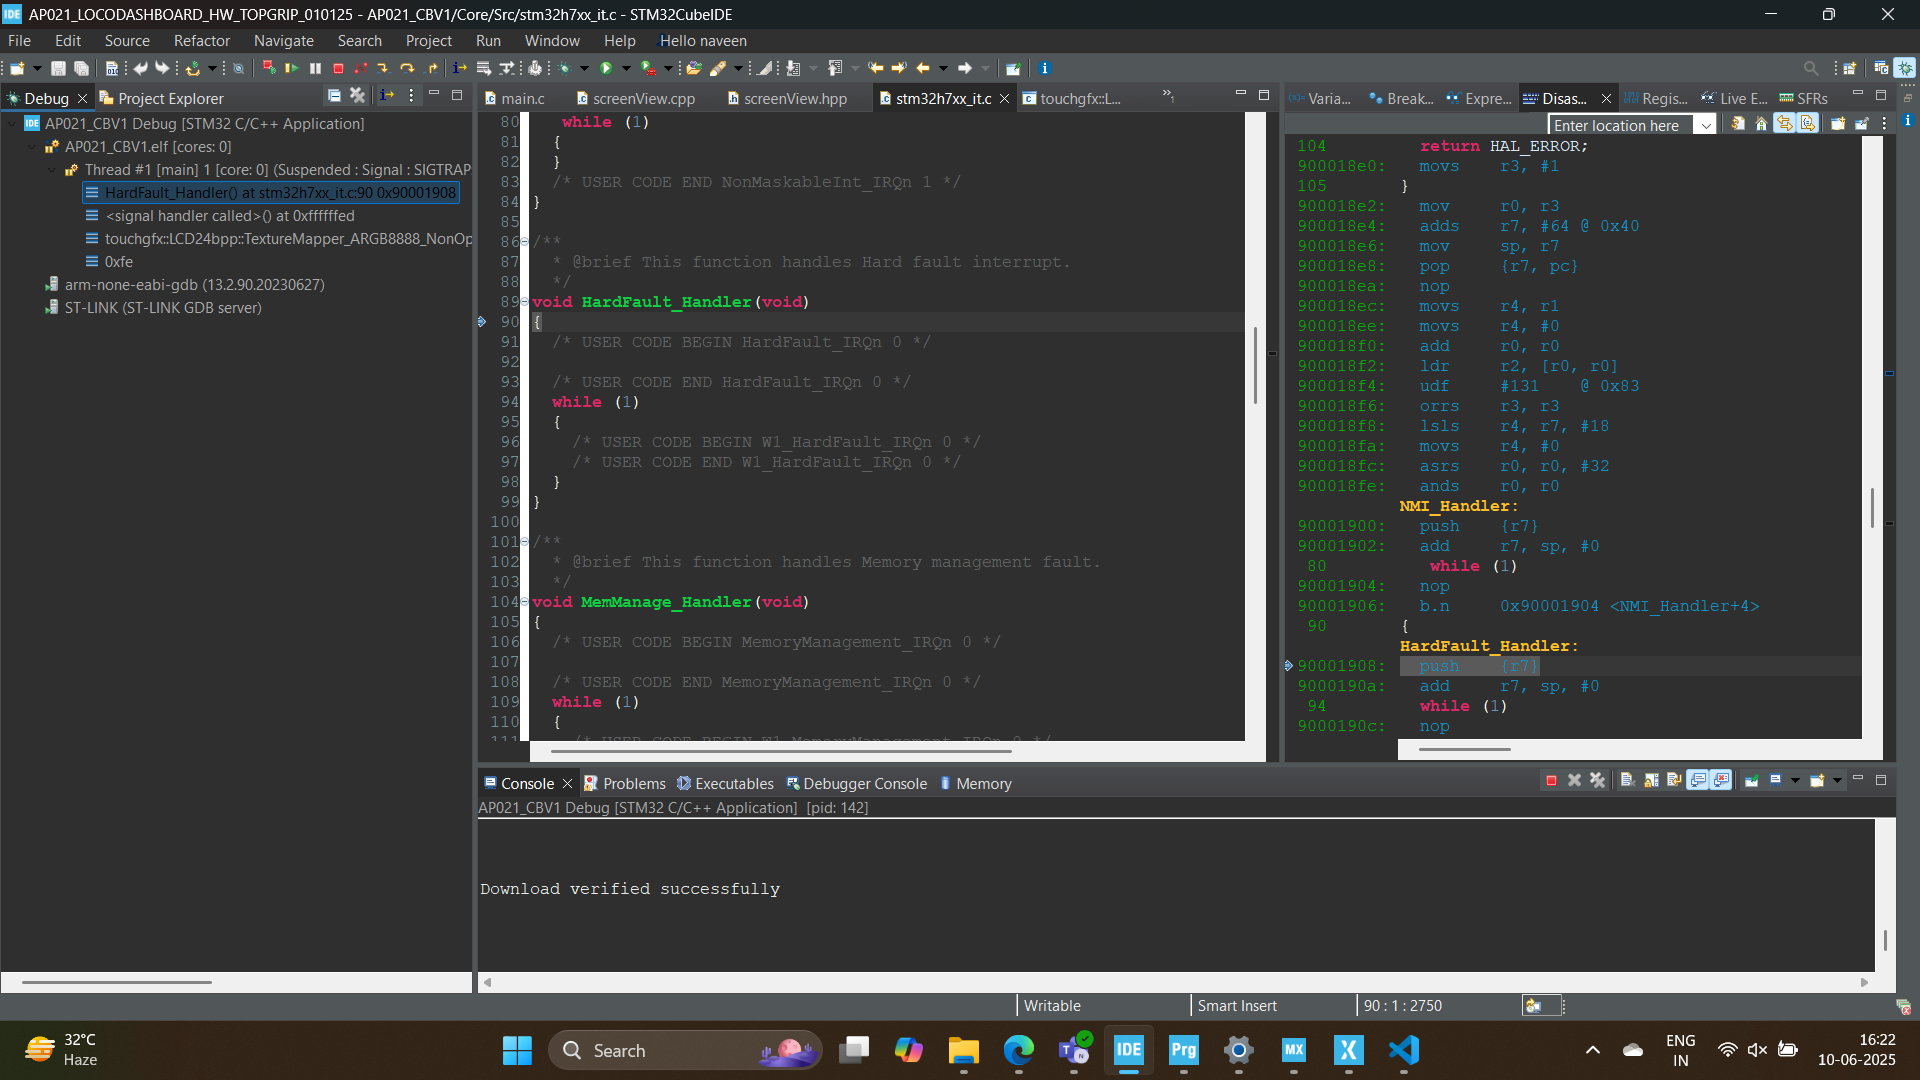Click the editor horizontal scrollbar
Screen dimensions: 1920x1080
point(780,750)
